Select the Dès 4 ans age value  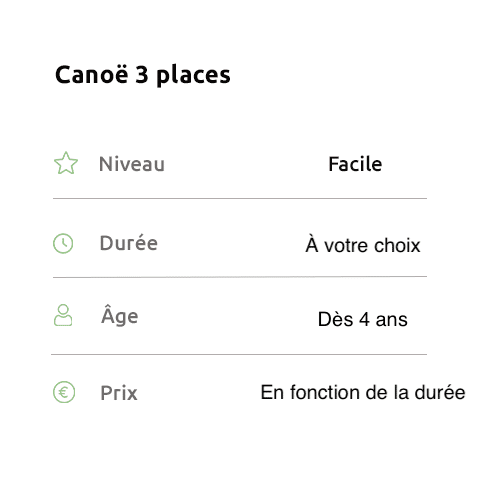[363, 319]
